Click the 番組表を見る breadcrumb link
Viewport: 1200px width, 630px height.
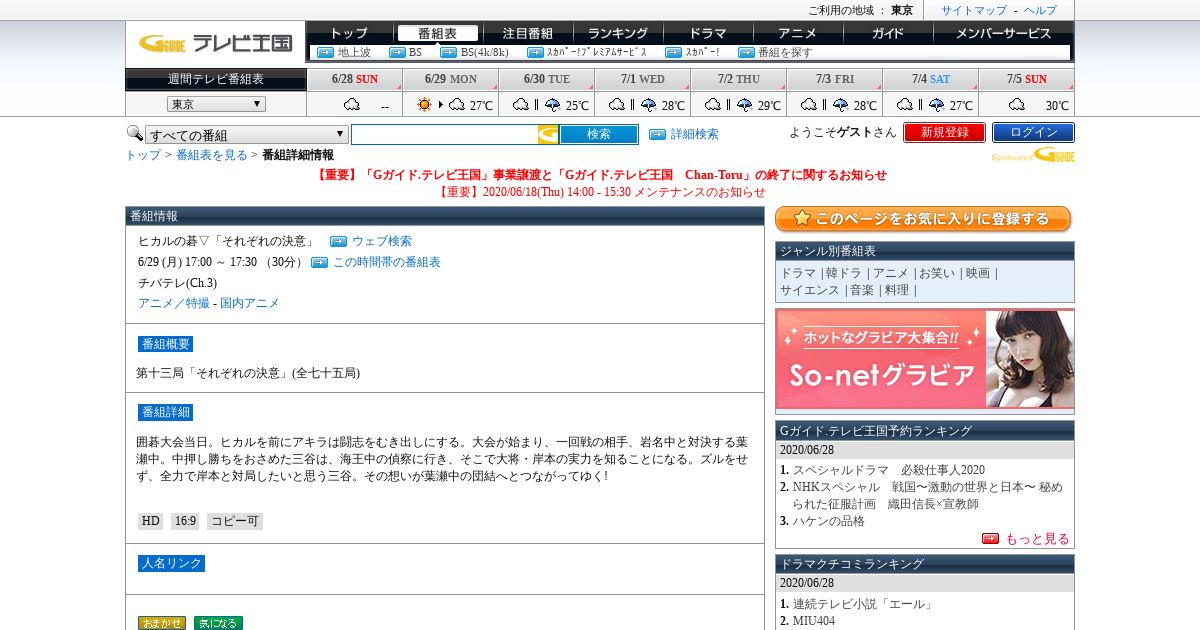pos(212,155)
